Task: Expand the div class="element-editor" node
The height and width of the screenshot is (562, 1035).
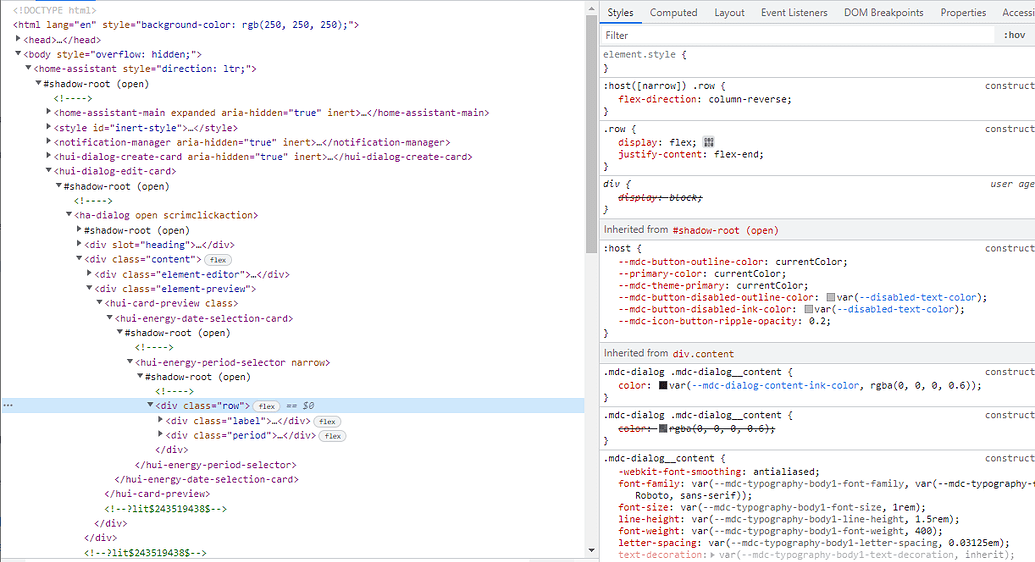Action: click(90, 274)
